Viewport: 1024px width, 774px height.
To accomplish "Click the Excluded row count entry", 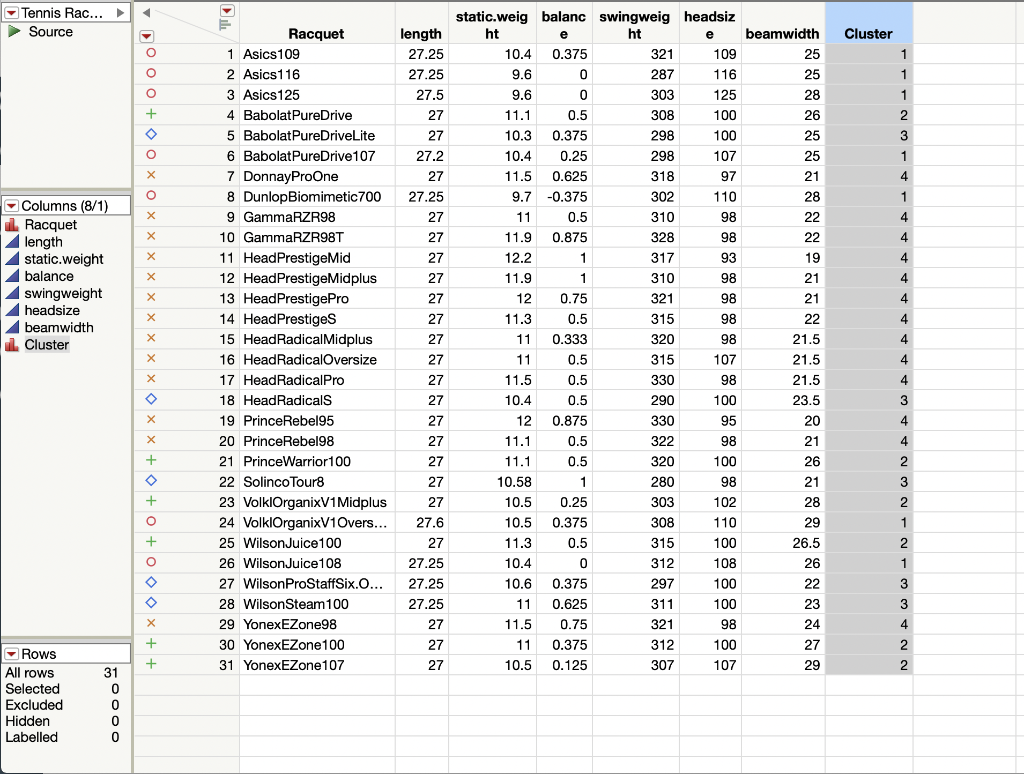I will [x=61, y=705].
